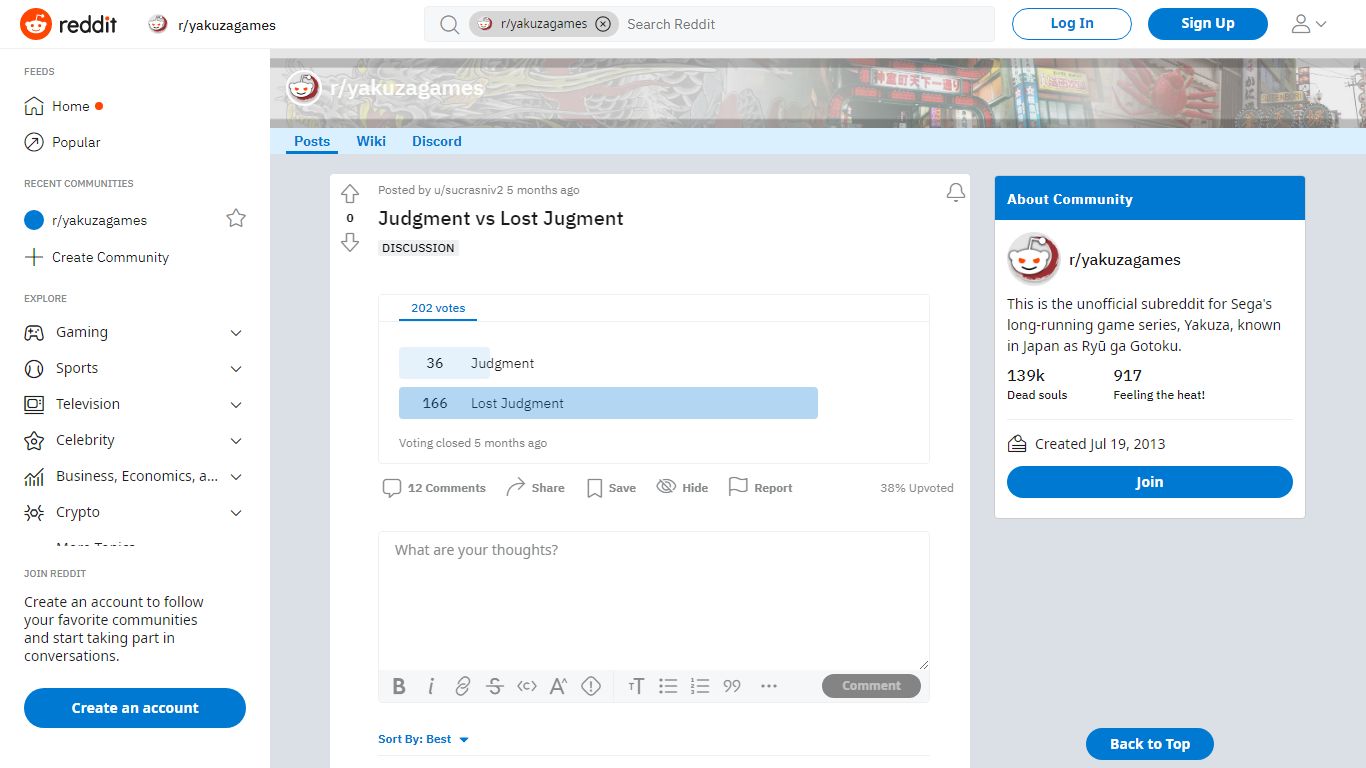The image size is (1366, 768).
Task: Click the Sign Up button
Action: 1208,24
